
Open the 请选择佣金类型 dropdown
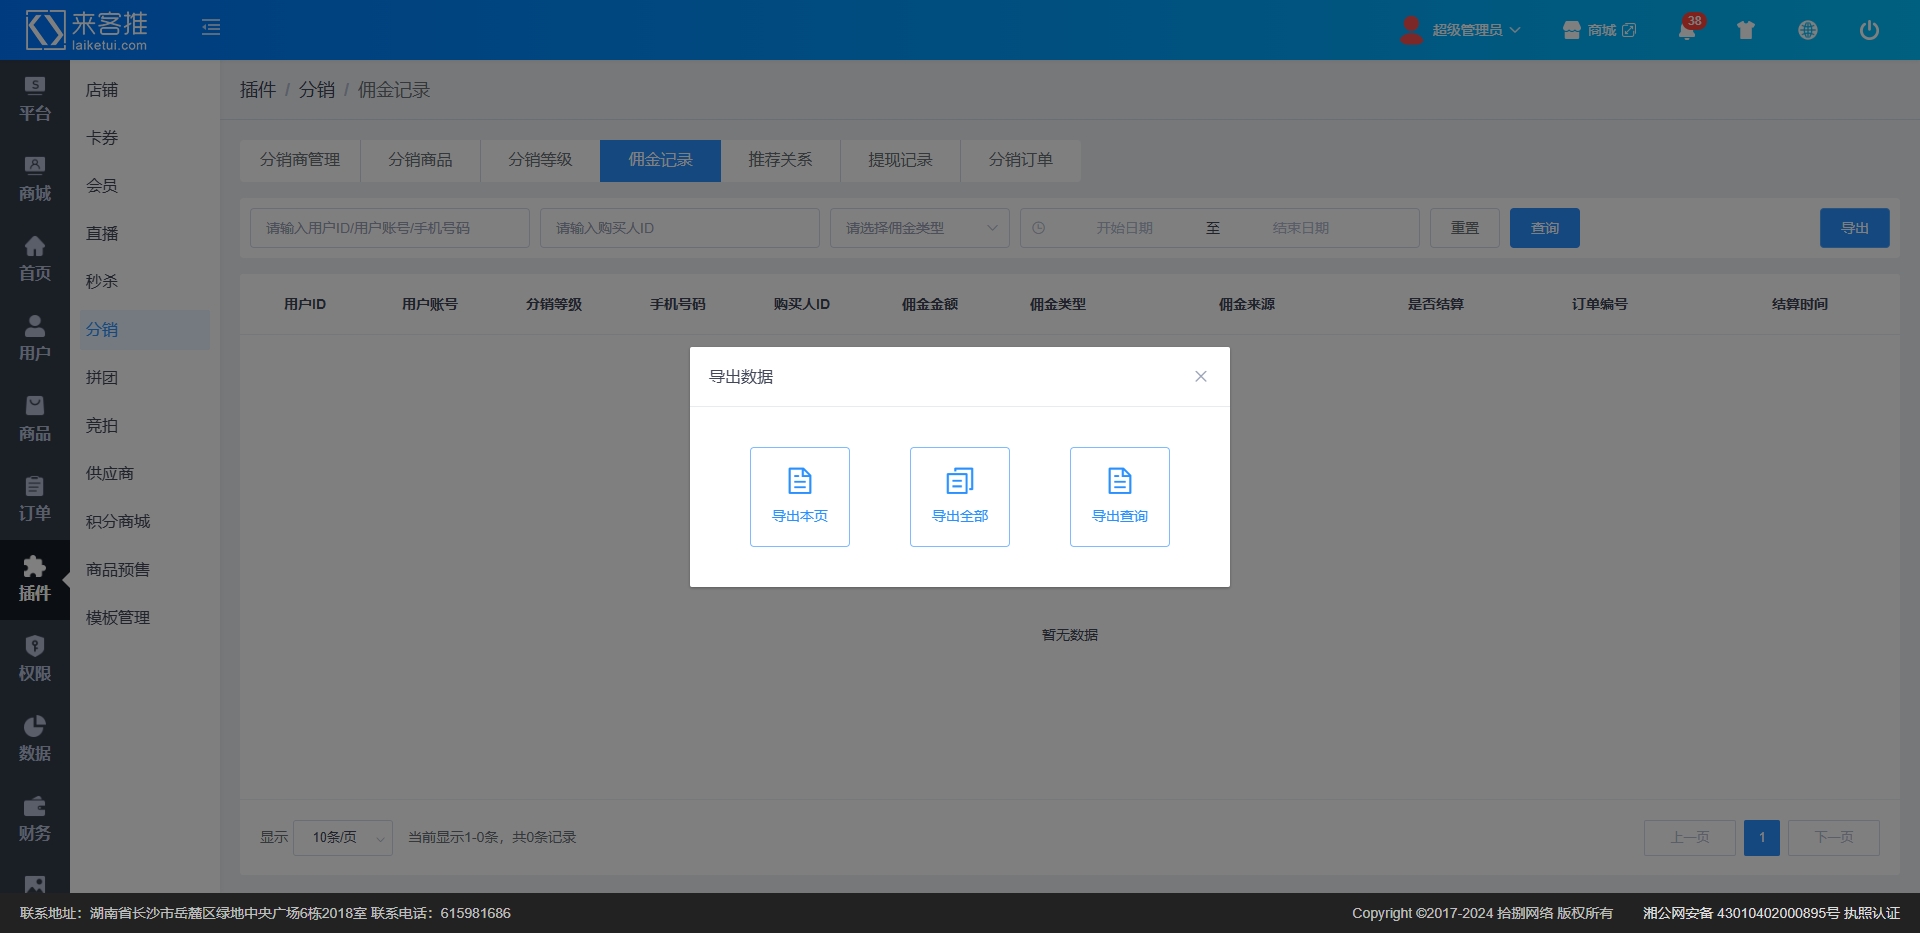coord(919,228)
